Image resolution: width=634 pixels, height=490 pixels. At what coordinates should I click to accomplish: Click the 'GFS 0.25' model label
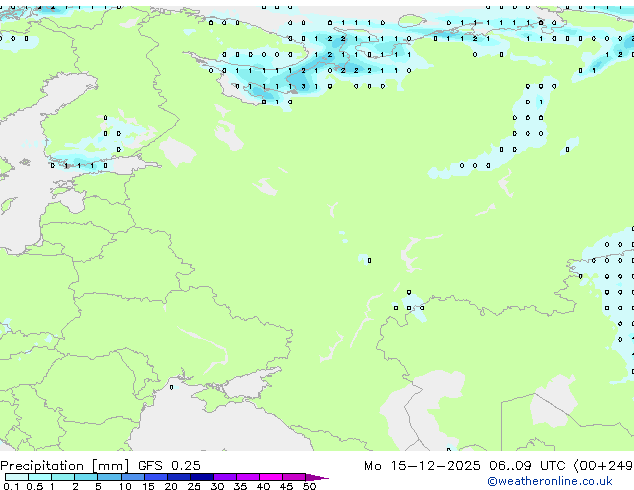coord(169,466)
